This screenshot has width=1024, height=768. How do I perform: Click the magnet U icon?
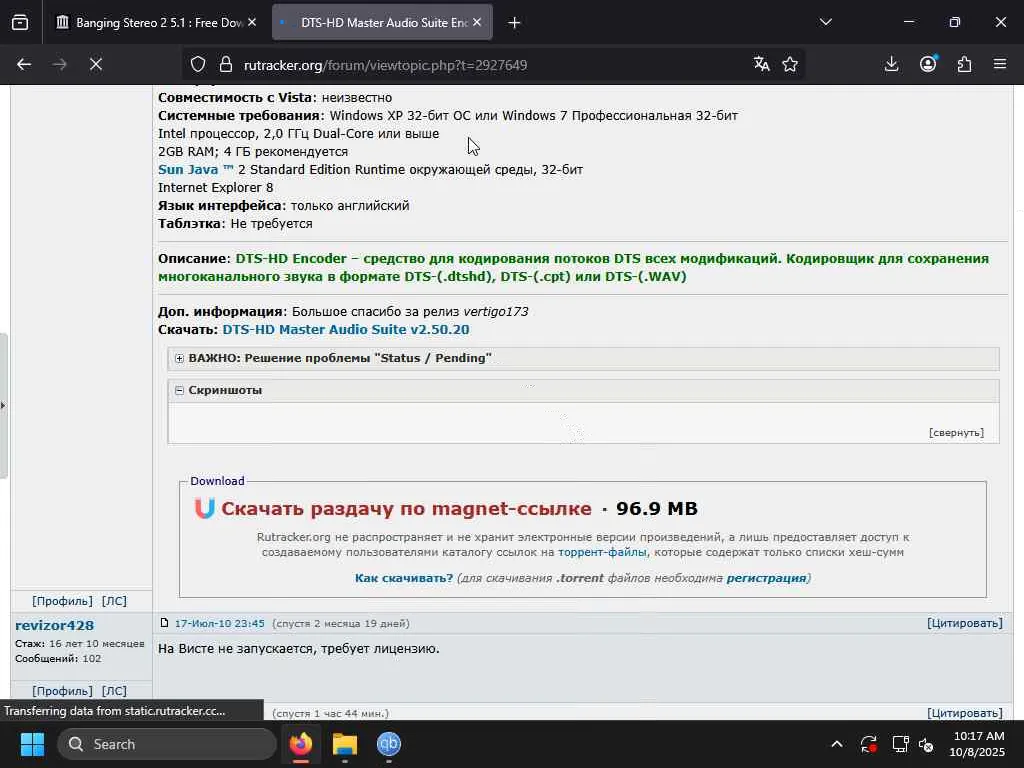click(204, 509)
